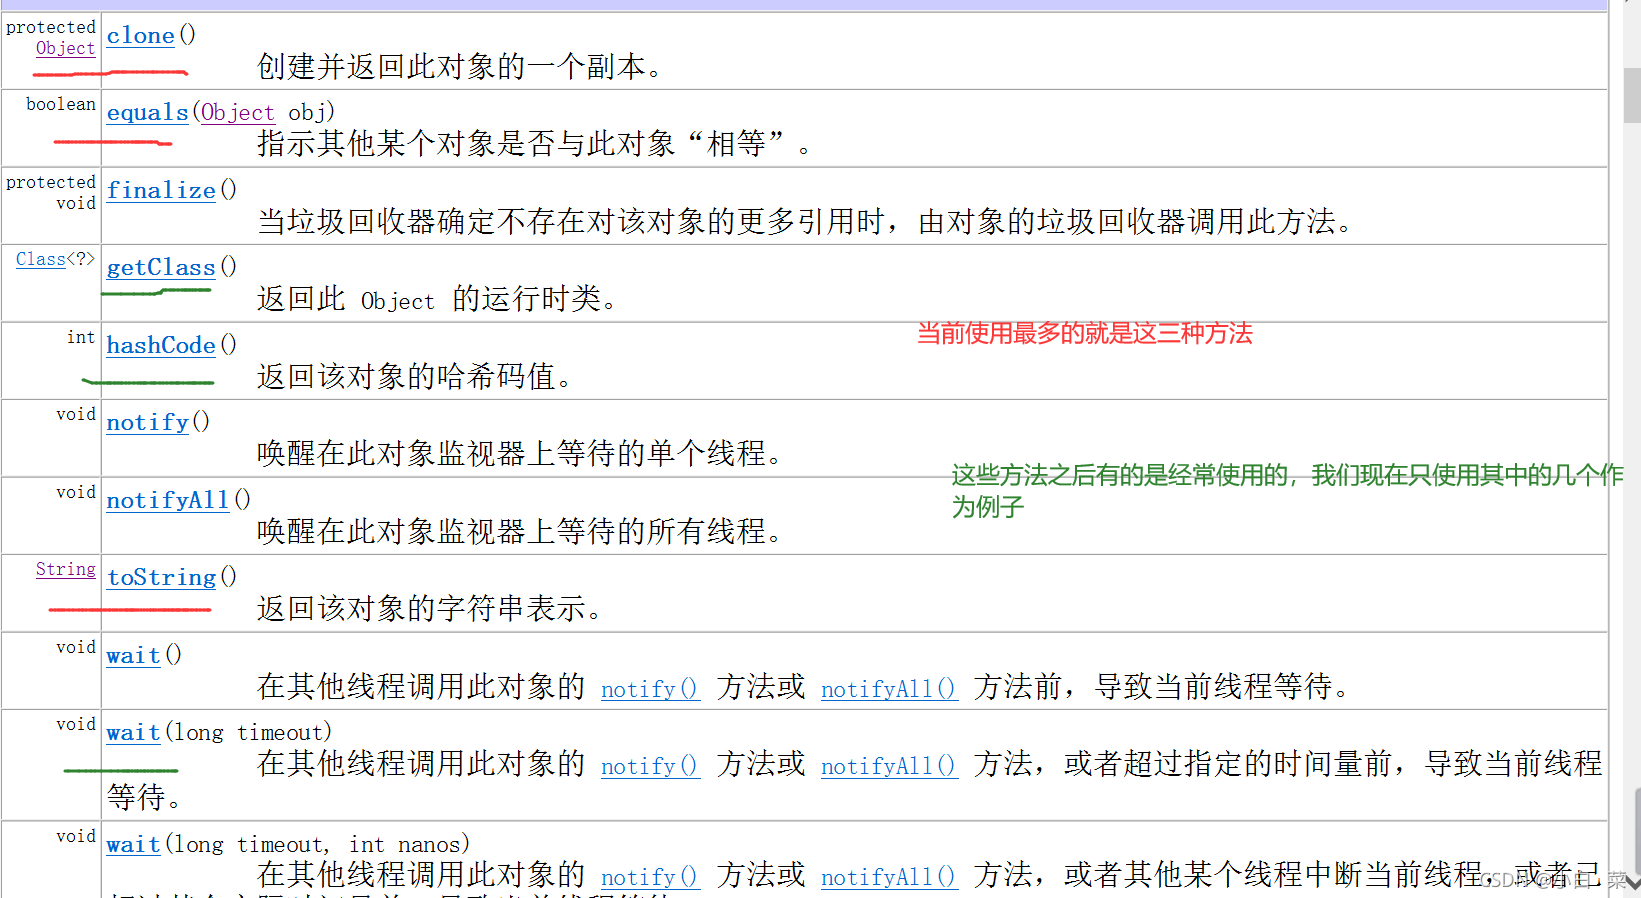Click the red note "当前使用最多的就是这三种方法"
Screen dimensions: 1641x898
1085,333
